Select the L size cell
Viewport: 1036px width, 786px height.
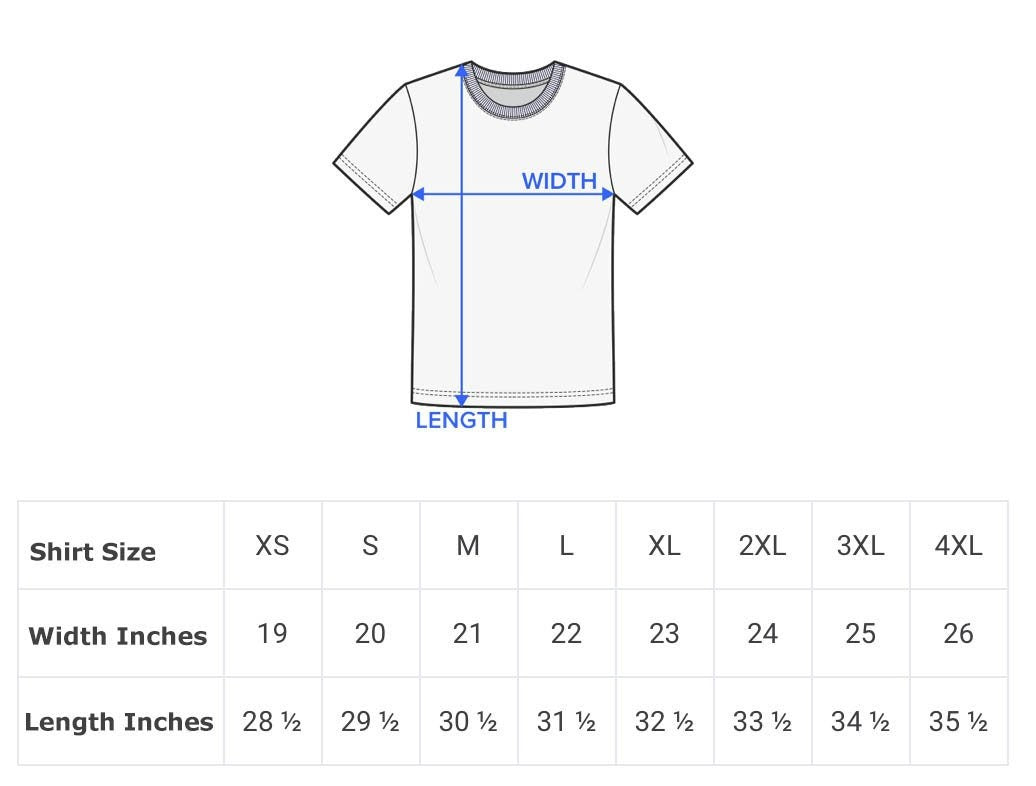point(566,545)
